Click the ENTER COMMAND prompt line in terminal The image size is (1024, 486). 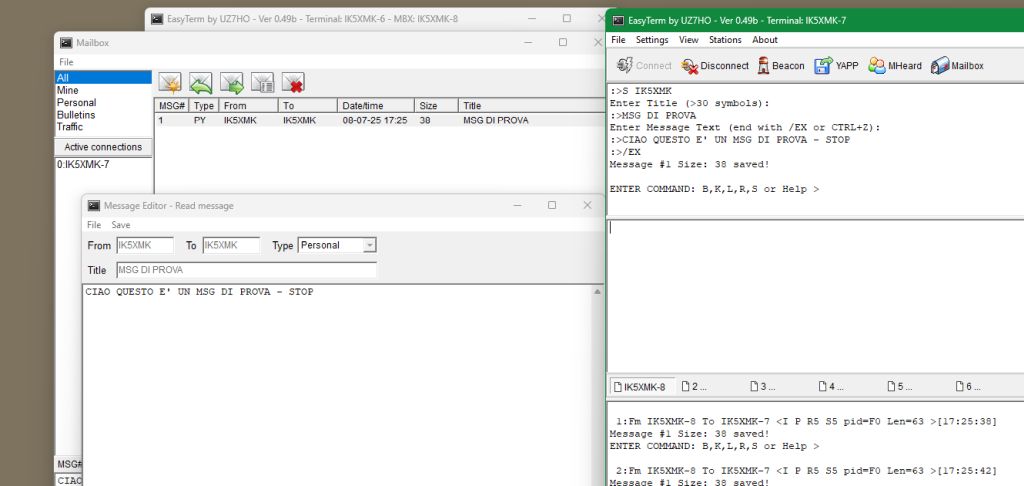[714, 189]
